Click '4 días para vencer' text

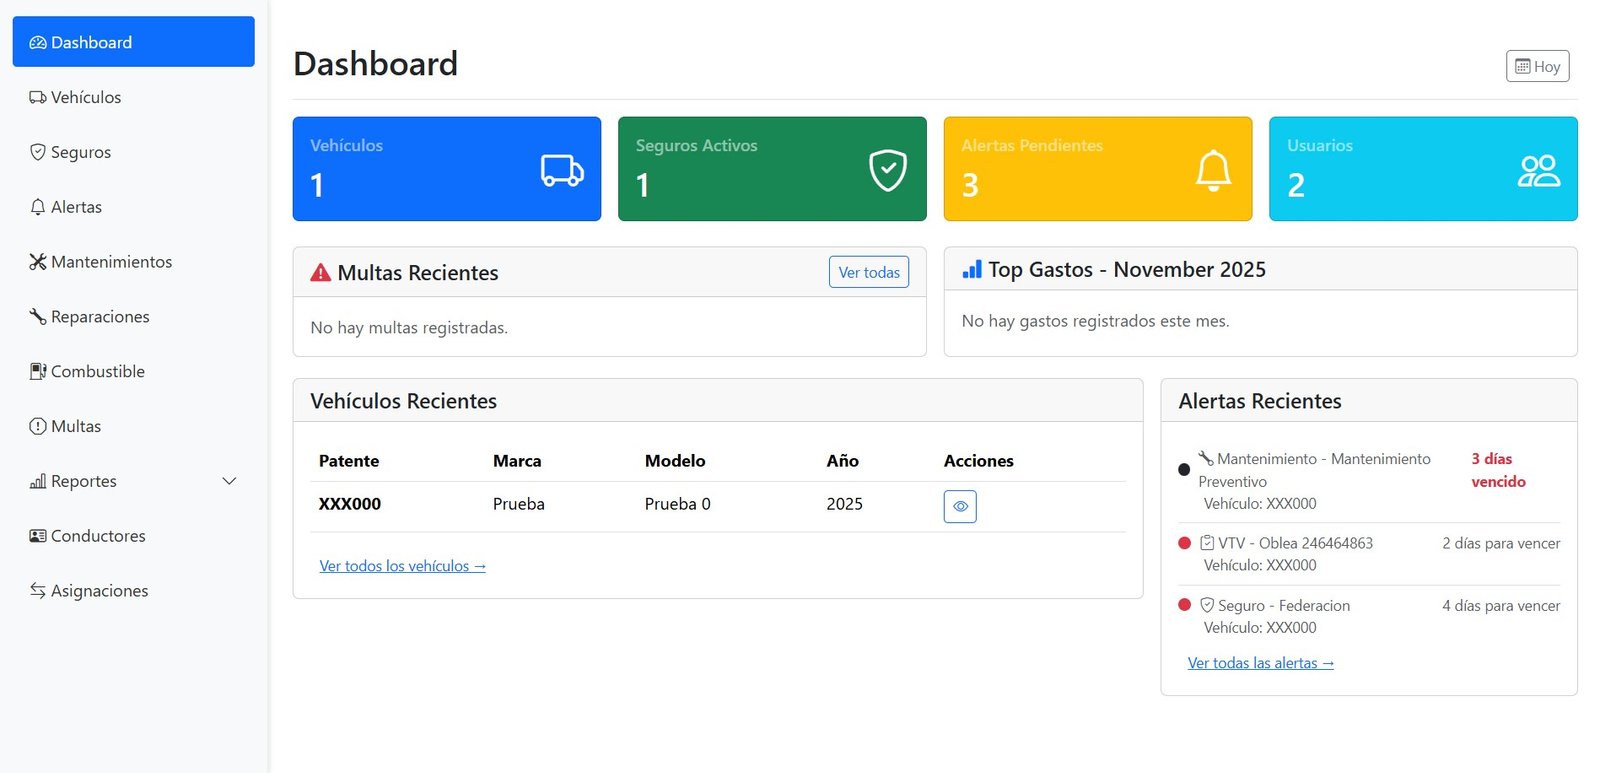click(x=1501, y=605)
